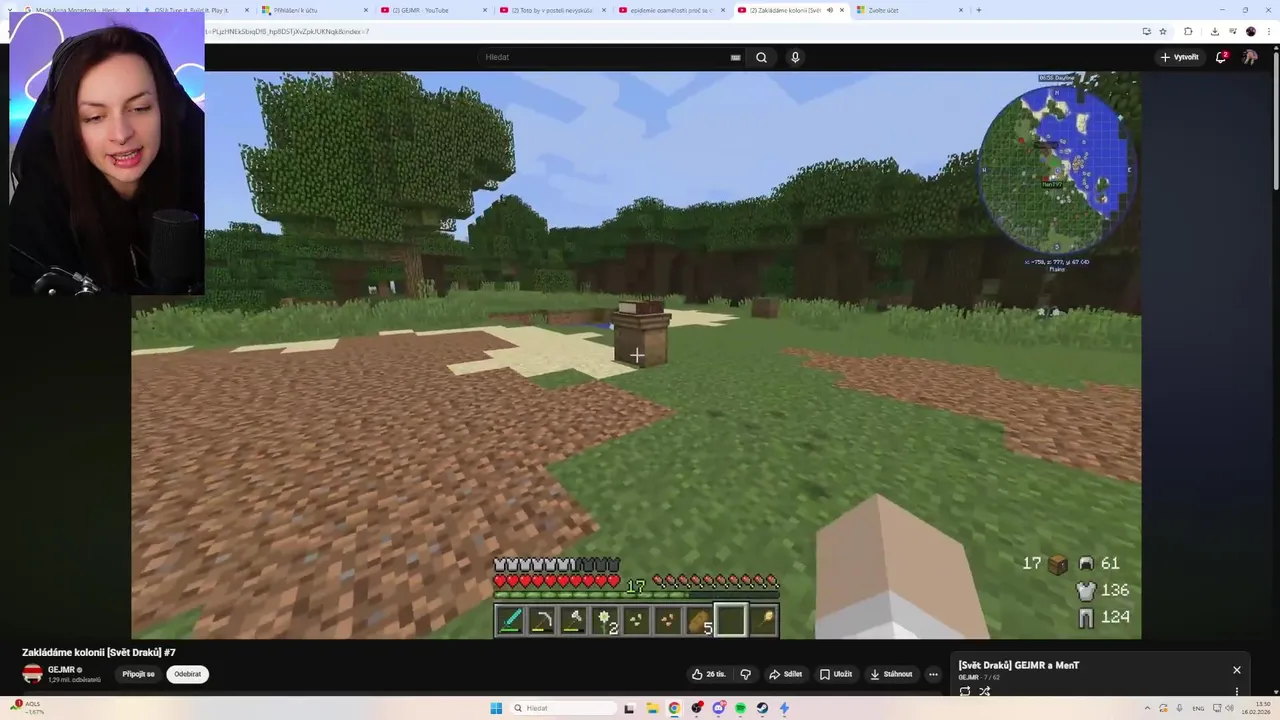The height and width of the screenshot is (720, 1280).
Task: Open YouTube notifications bell
Action: coord(1221,57)
